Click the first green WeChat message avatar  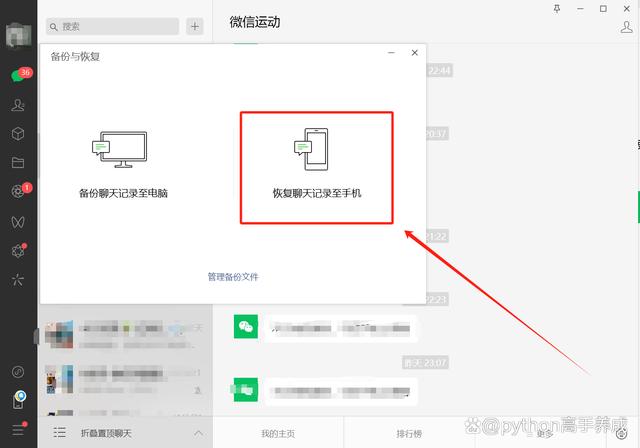click(x=246, y=326)
